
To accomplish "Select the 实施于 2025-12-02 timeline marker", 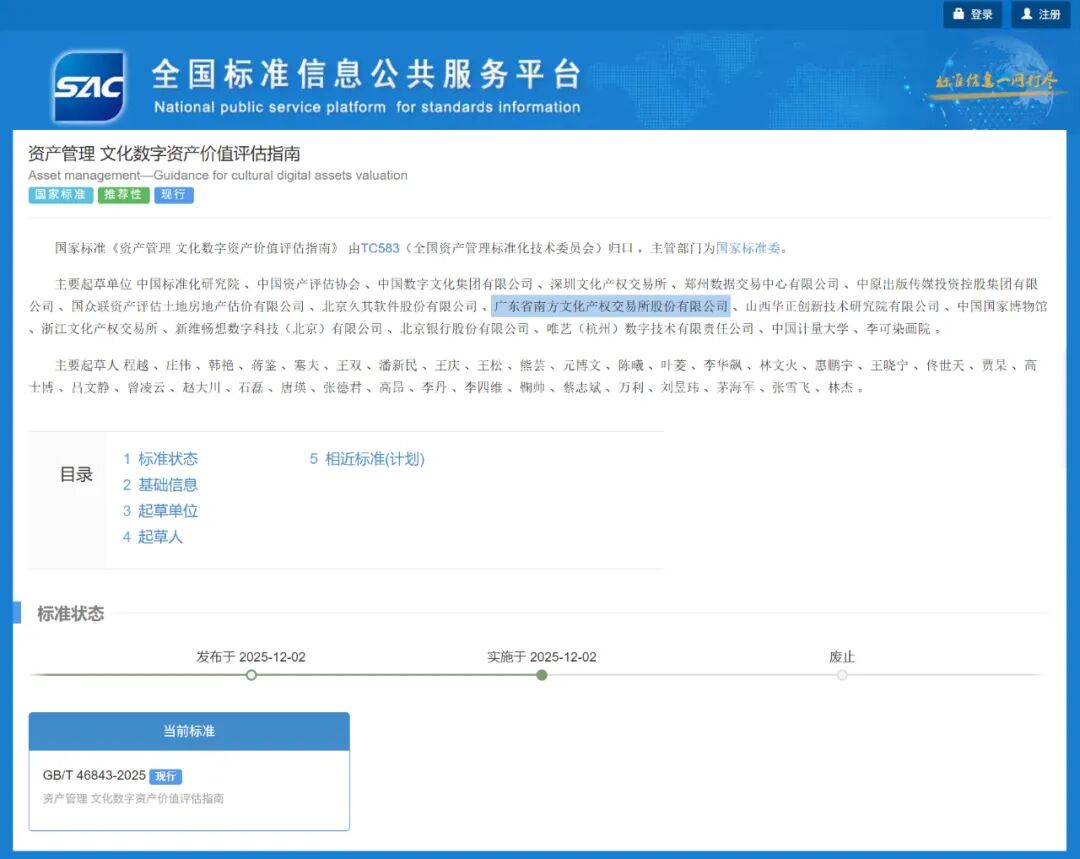I will [x=542, y=675].
